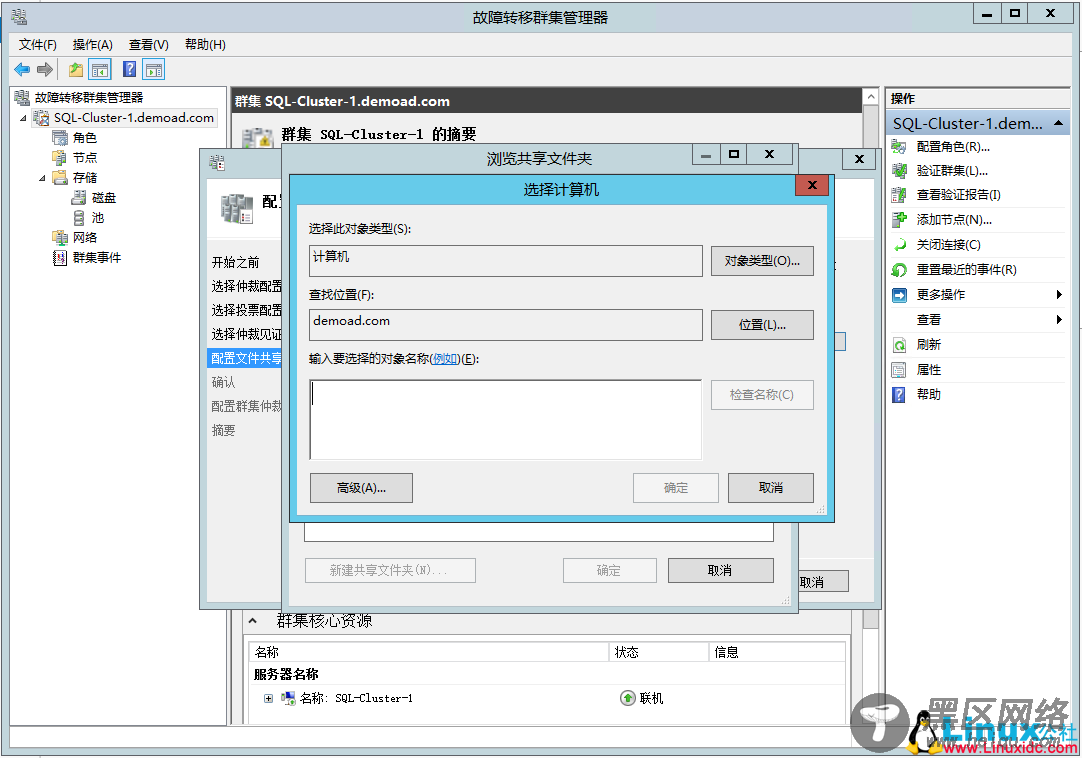Expand the 更多操作 submenu arrow
This screenshot has height=758, width=1082.
pyautogui.click(x=1059, y=295)
